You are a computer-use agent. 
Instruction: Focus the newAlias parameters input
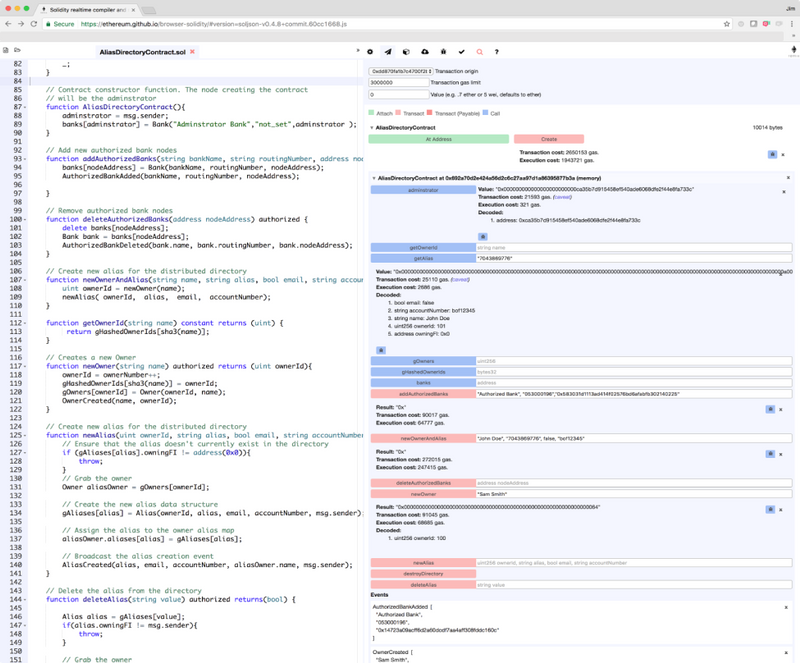click(x=634, y=563)
